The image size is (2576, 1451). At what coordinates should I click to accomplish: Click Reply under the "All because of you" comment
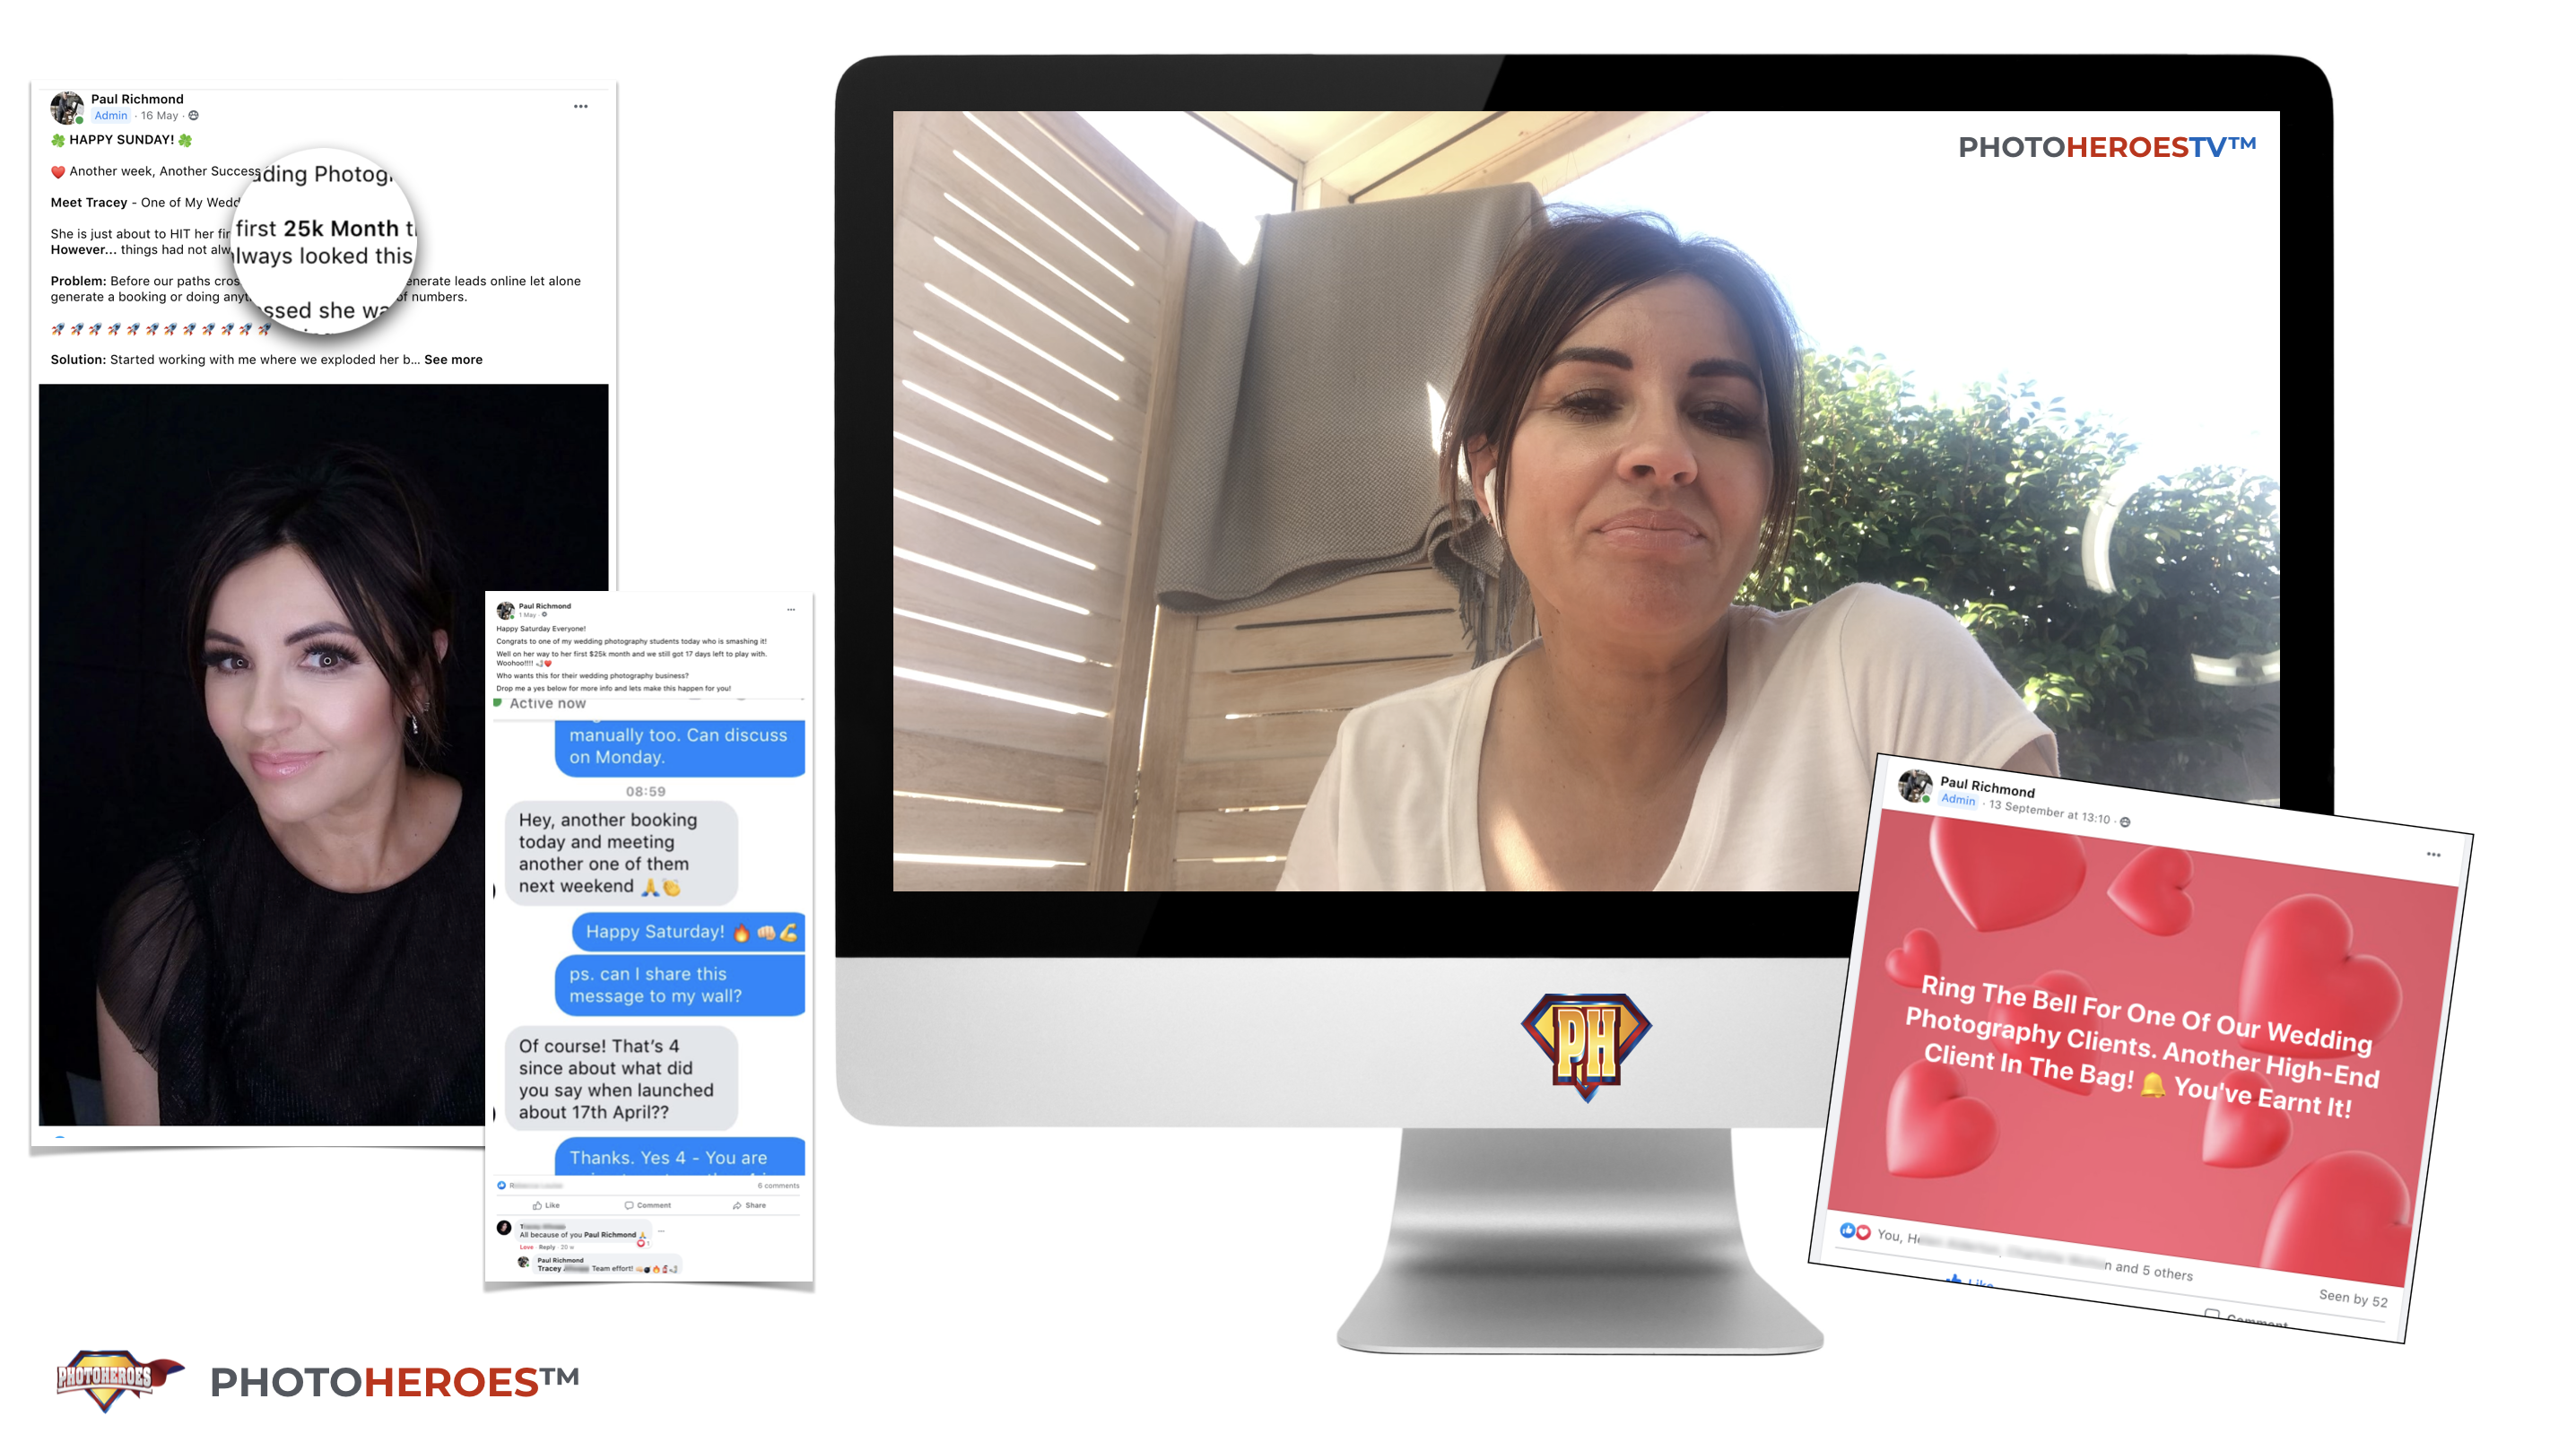pyautogui.click(x=547, y=1247)
